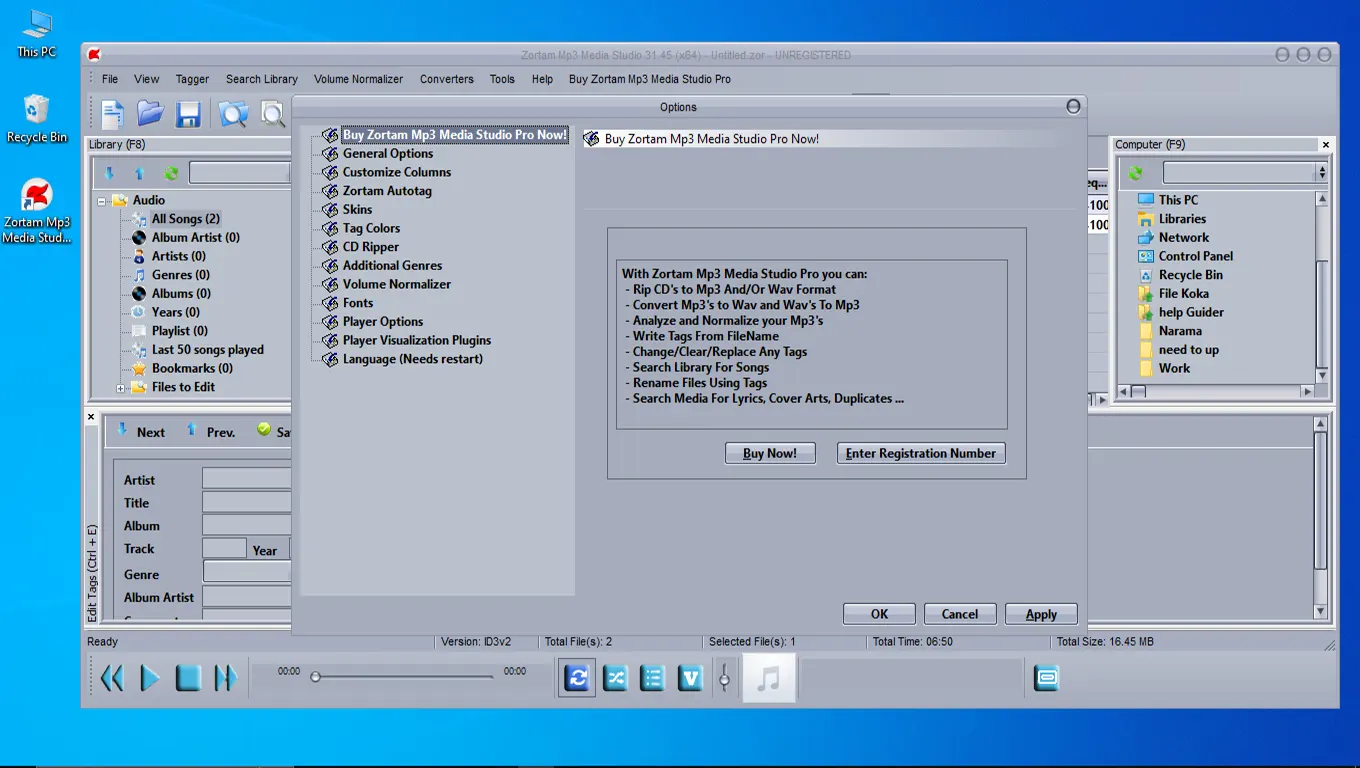Refresh the Computer panel with green icon

tap(1136, 173)
